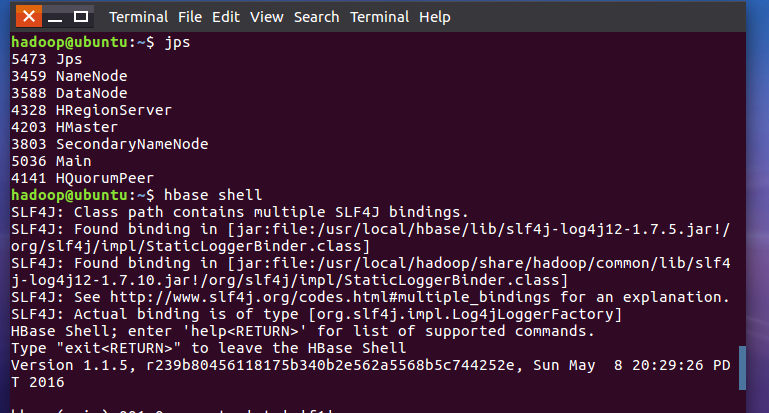
Task: Close the terminal window
Action: (x=29, y=17)
